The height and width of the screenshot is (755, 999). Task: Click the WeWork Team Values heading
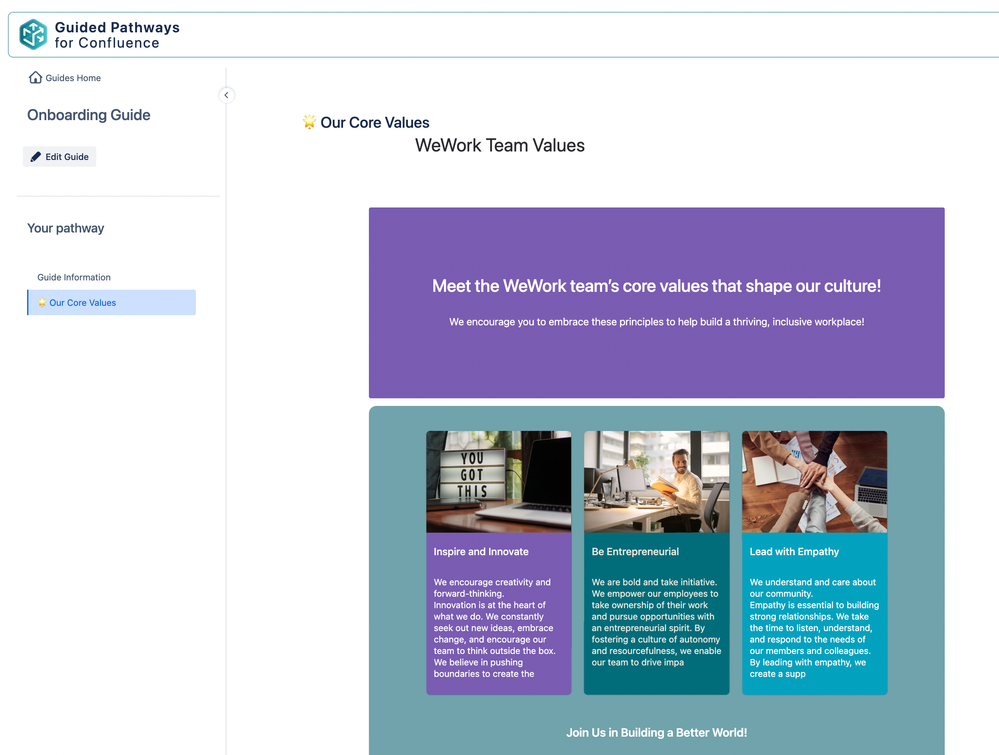500,145
